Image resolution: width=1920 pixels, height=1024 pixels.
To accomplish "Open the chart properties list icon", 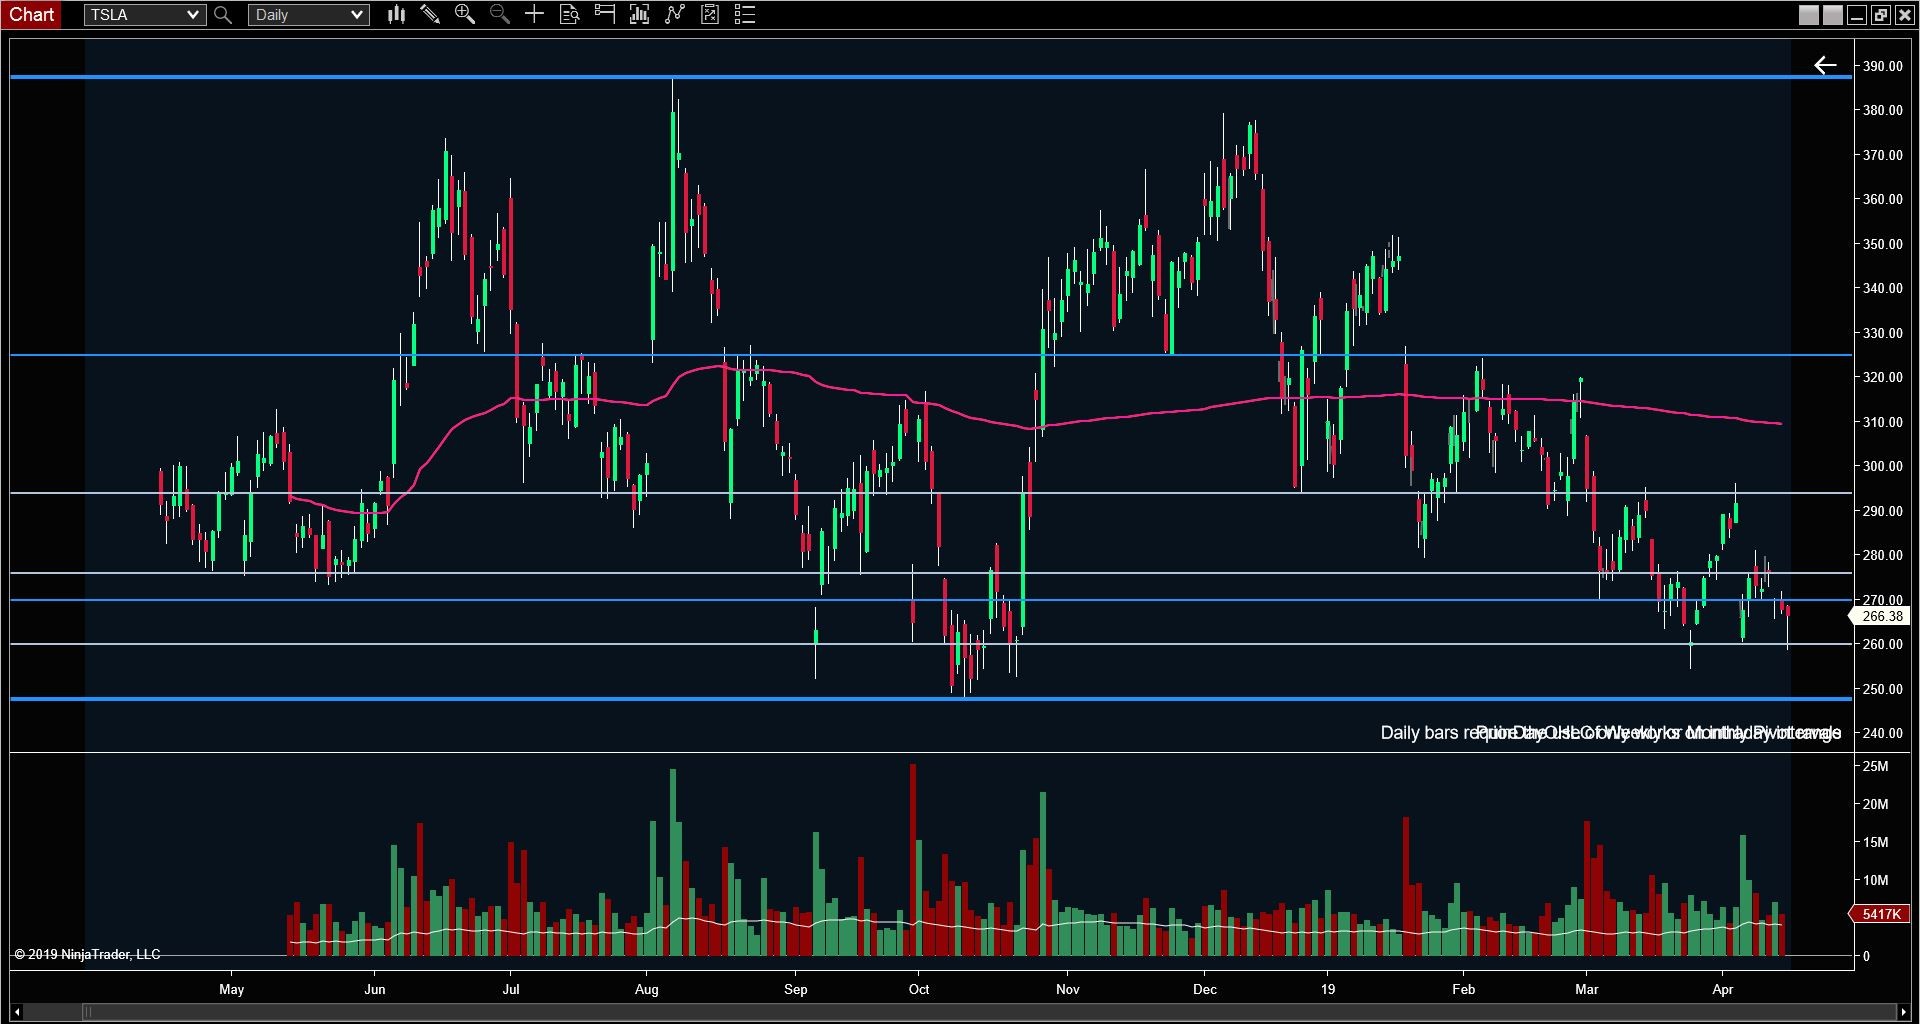I will [745, 15].
